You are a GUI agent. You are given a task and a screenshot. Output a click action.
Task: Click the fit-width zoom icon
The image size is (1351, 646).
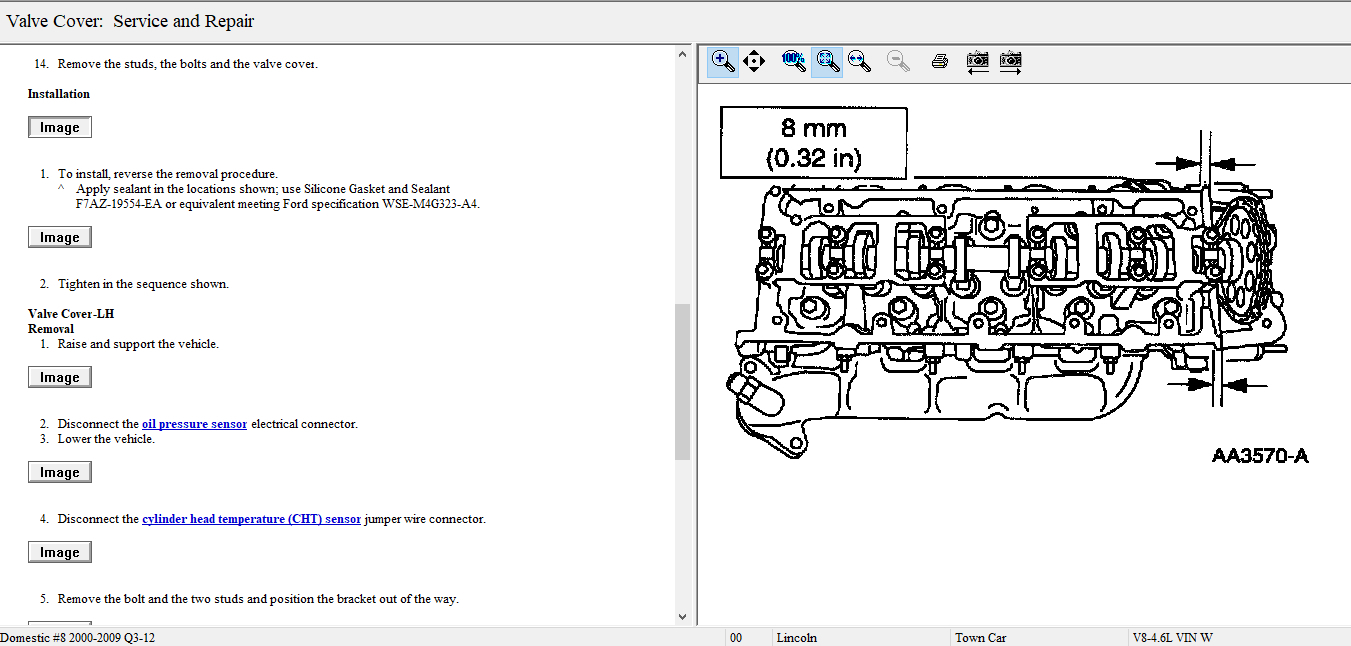858,62
